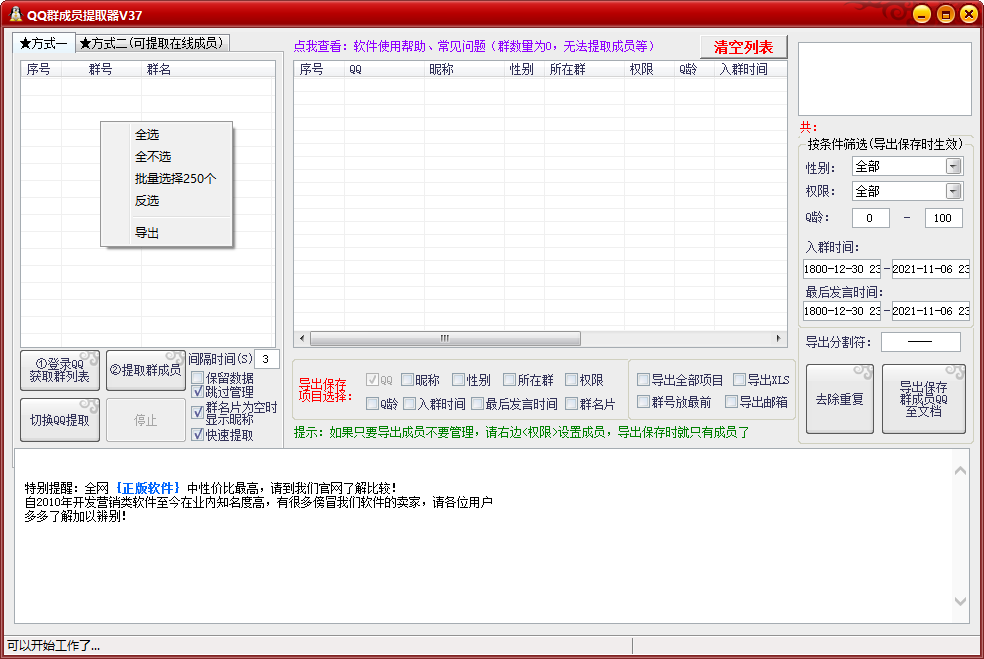Click the member table left scroll arrow
The width and height of the screenshot is (984, 659).
click(302, 338)
